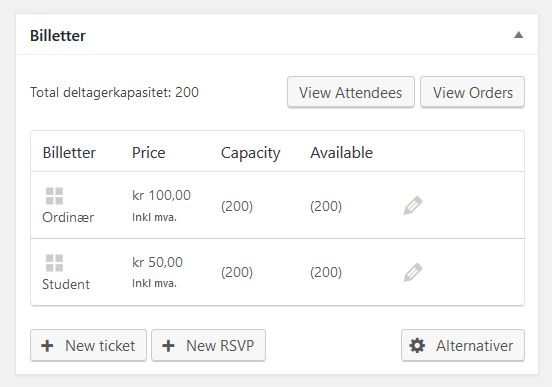This screenshot has height=387, width=552.
Task: Open the View Attendees page
Action: point(351,92)
